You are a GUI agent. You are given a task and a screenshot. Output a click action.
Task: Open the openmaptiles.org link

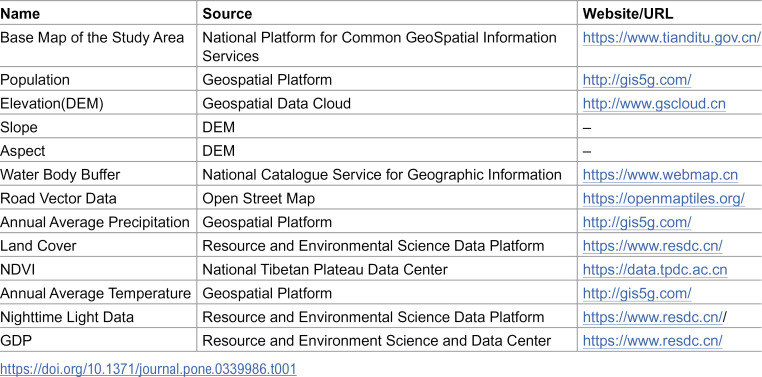coord(663,199)
